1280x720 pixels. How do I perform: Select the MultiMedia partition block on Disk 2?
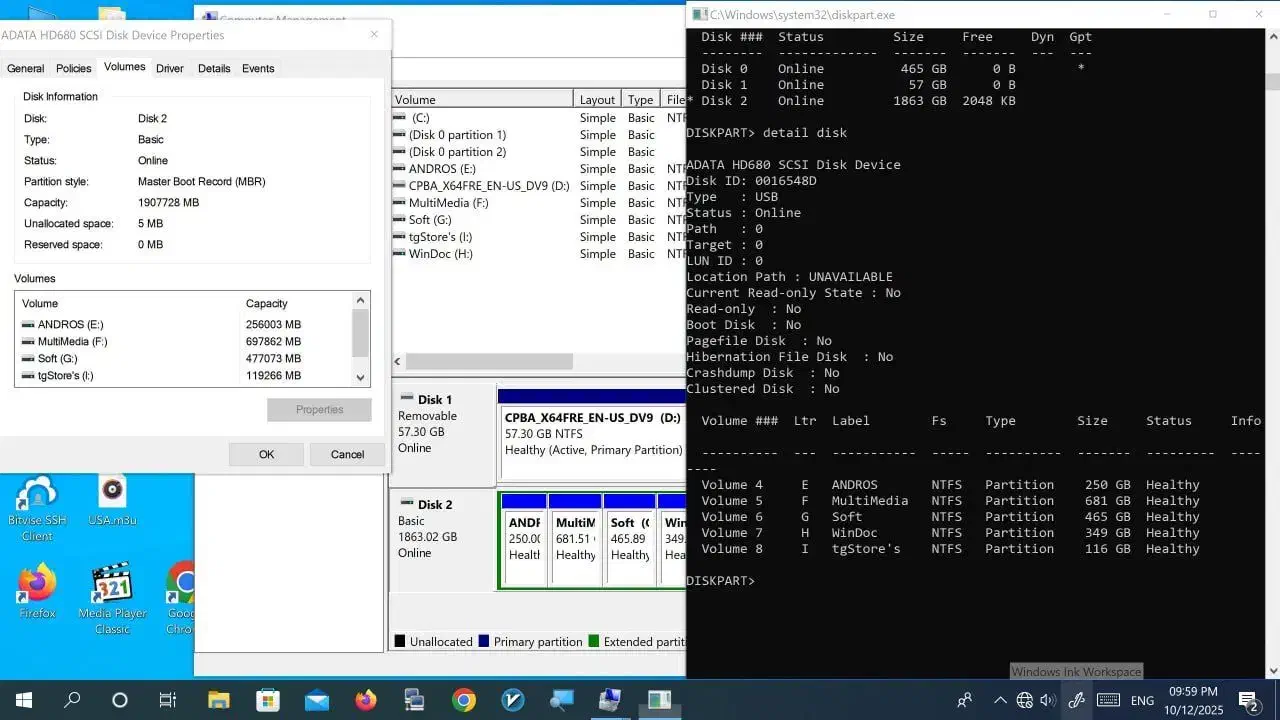575,540
